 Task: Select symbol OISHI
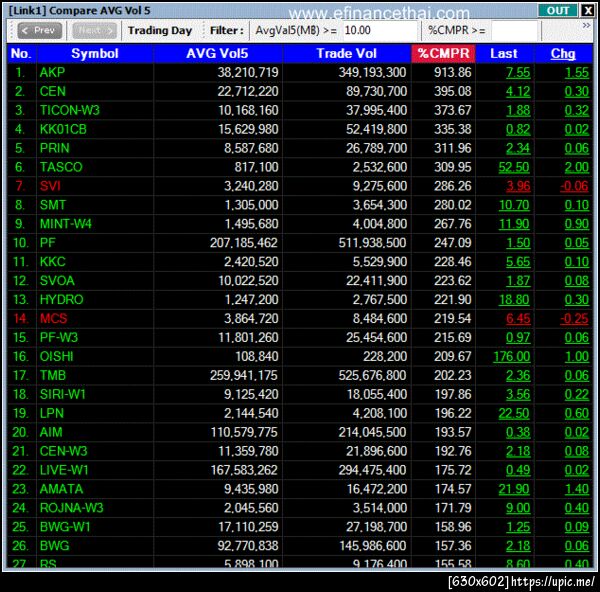57,356
